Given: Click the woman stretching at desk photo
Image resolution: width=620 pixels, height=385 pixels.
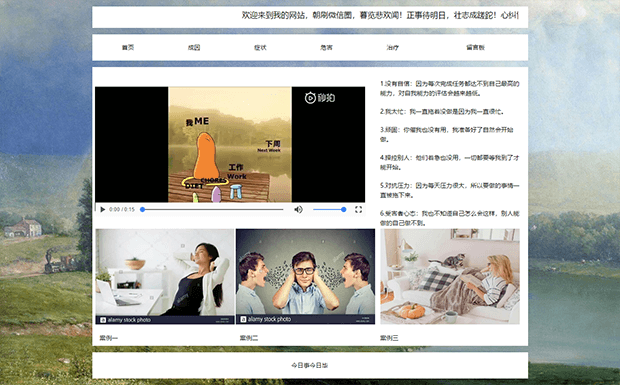Looking at the screenshot, I should (165, 276).
